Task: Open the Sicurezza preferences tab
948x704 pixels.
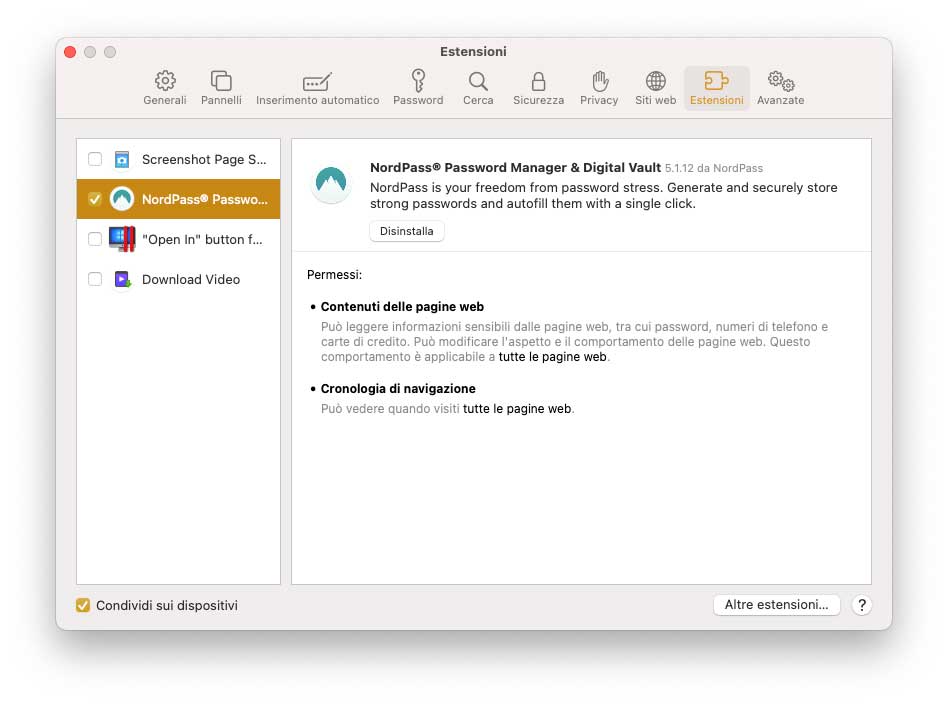Action: coord(538,88)
